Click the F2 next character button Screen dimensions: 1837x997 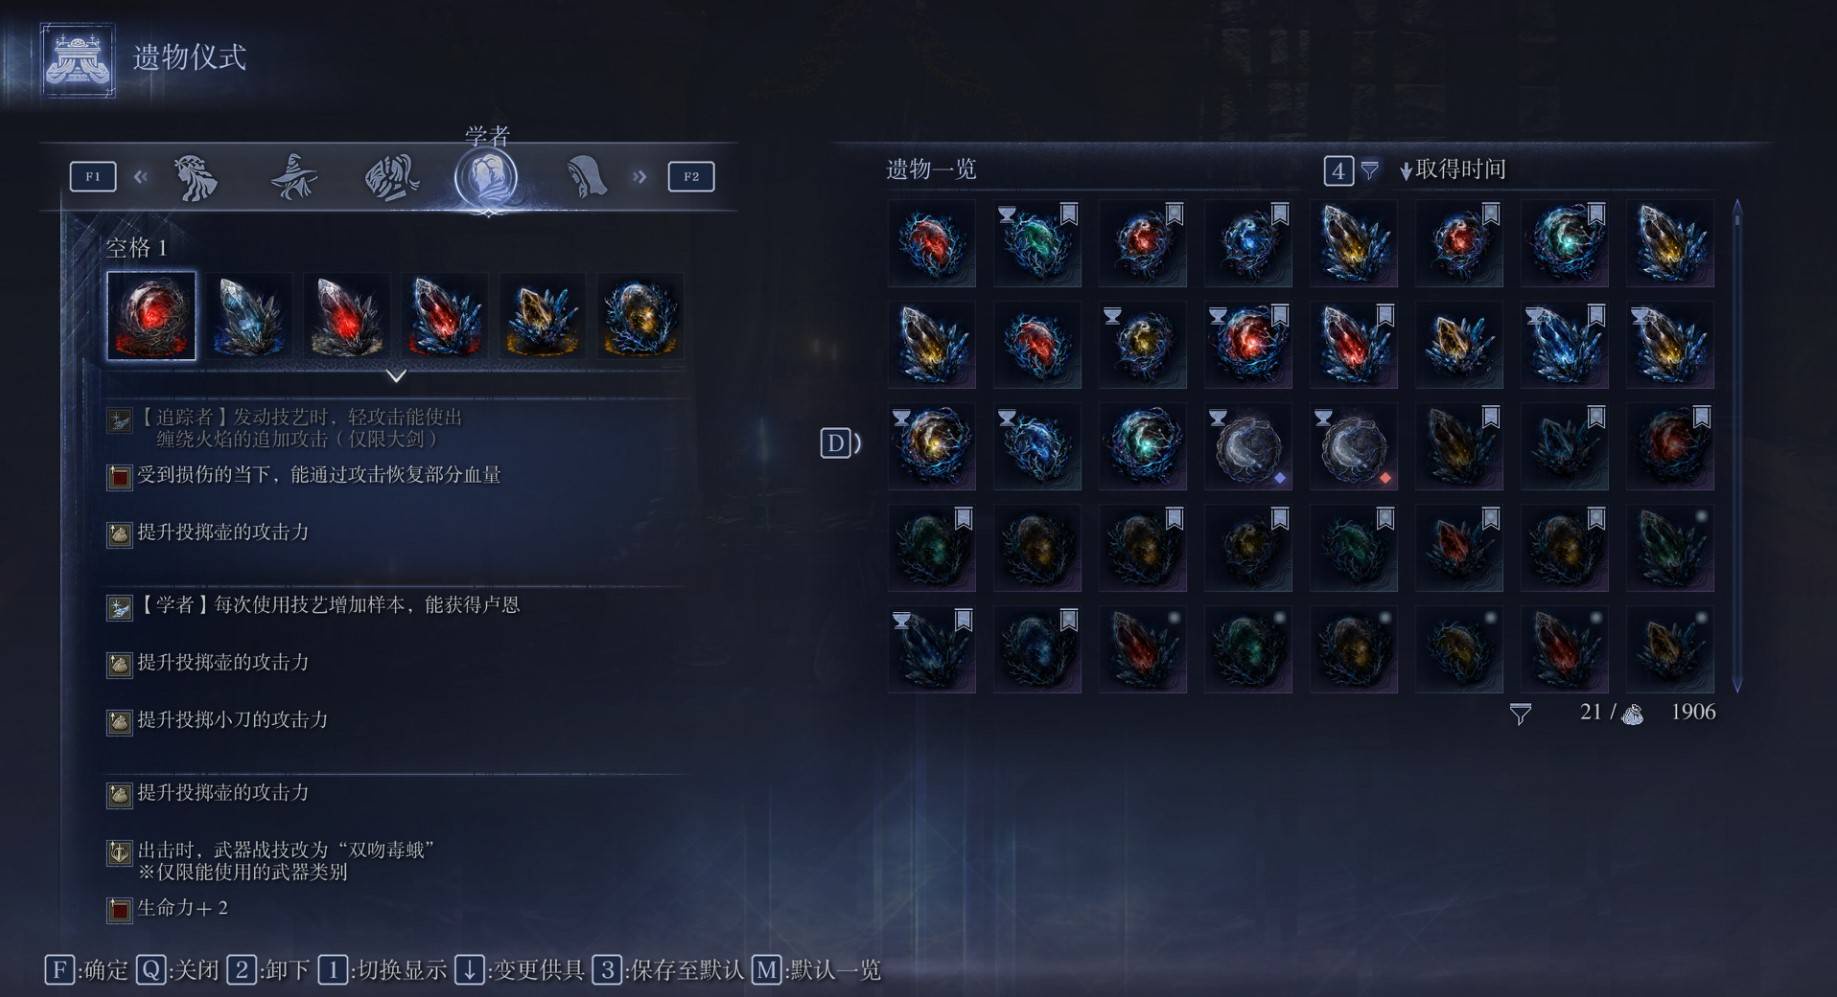[x=691, y=177]
